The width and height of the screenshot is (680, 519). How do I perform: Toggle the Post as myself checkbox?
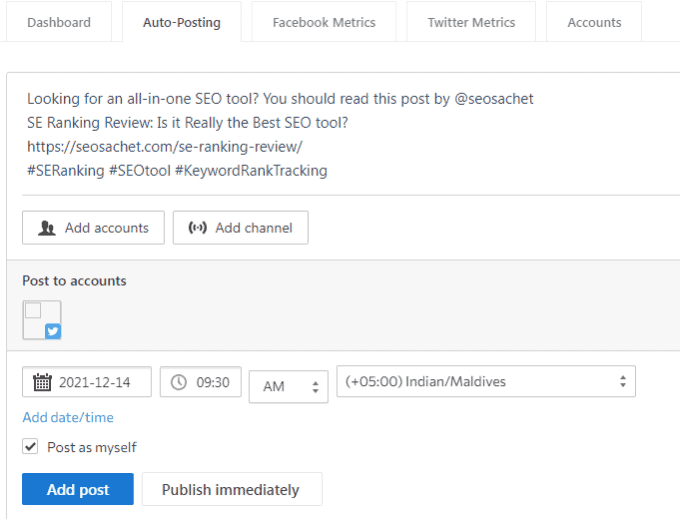pyautogui.click(x=30, y=446)
